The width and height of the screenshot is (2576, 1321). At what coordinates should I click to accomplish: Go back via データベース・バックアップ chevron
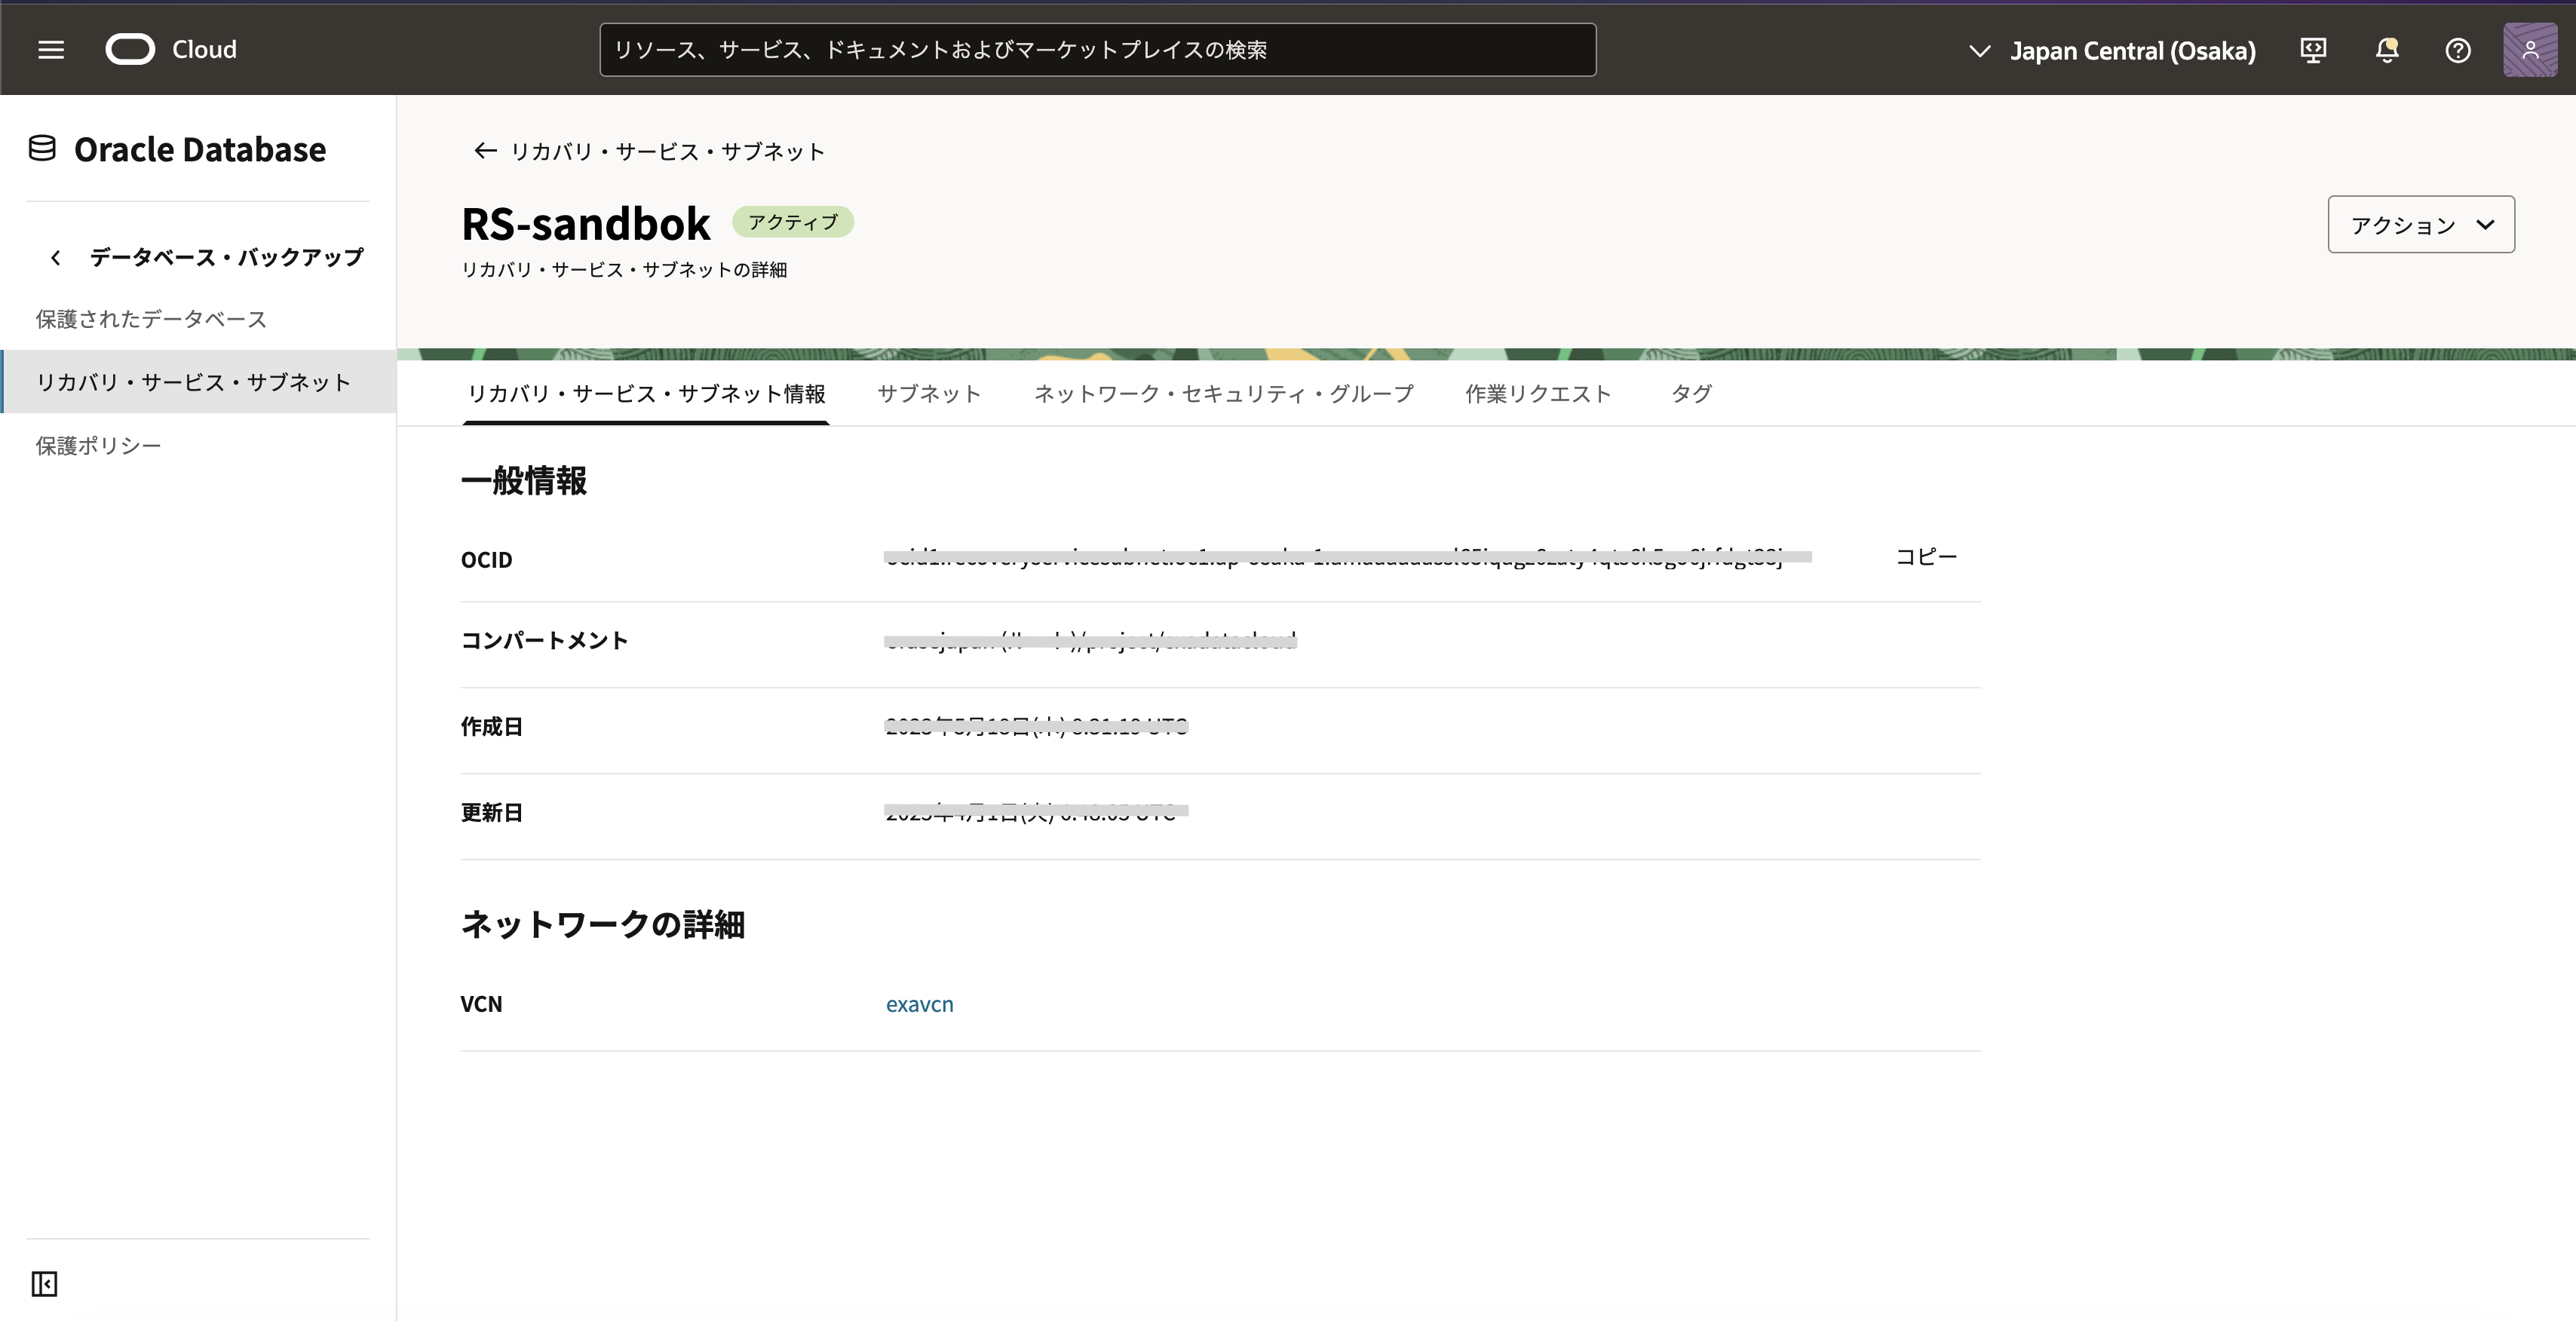pyautogui.click(x=56, y=258)
